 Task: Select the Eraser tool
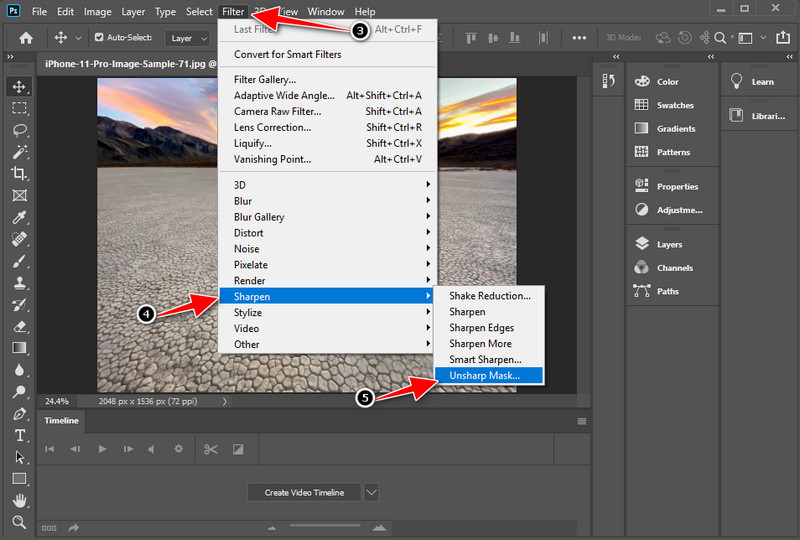pos(19,326)
